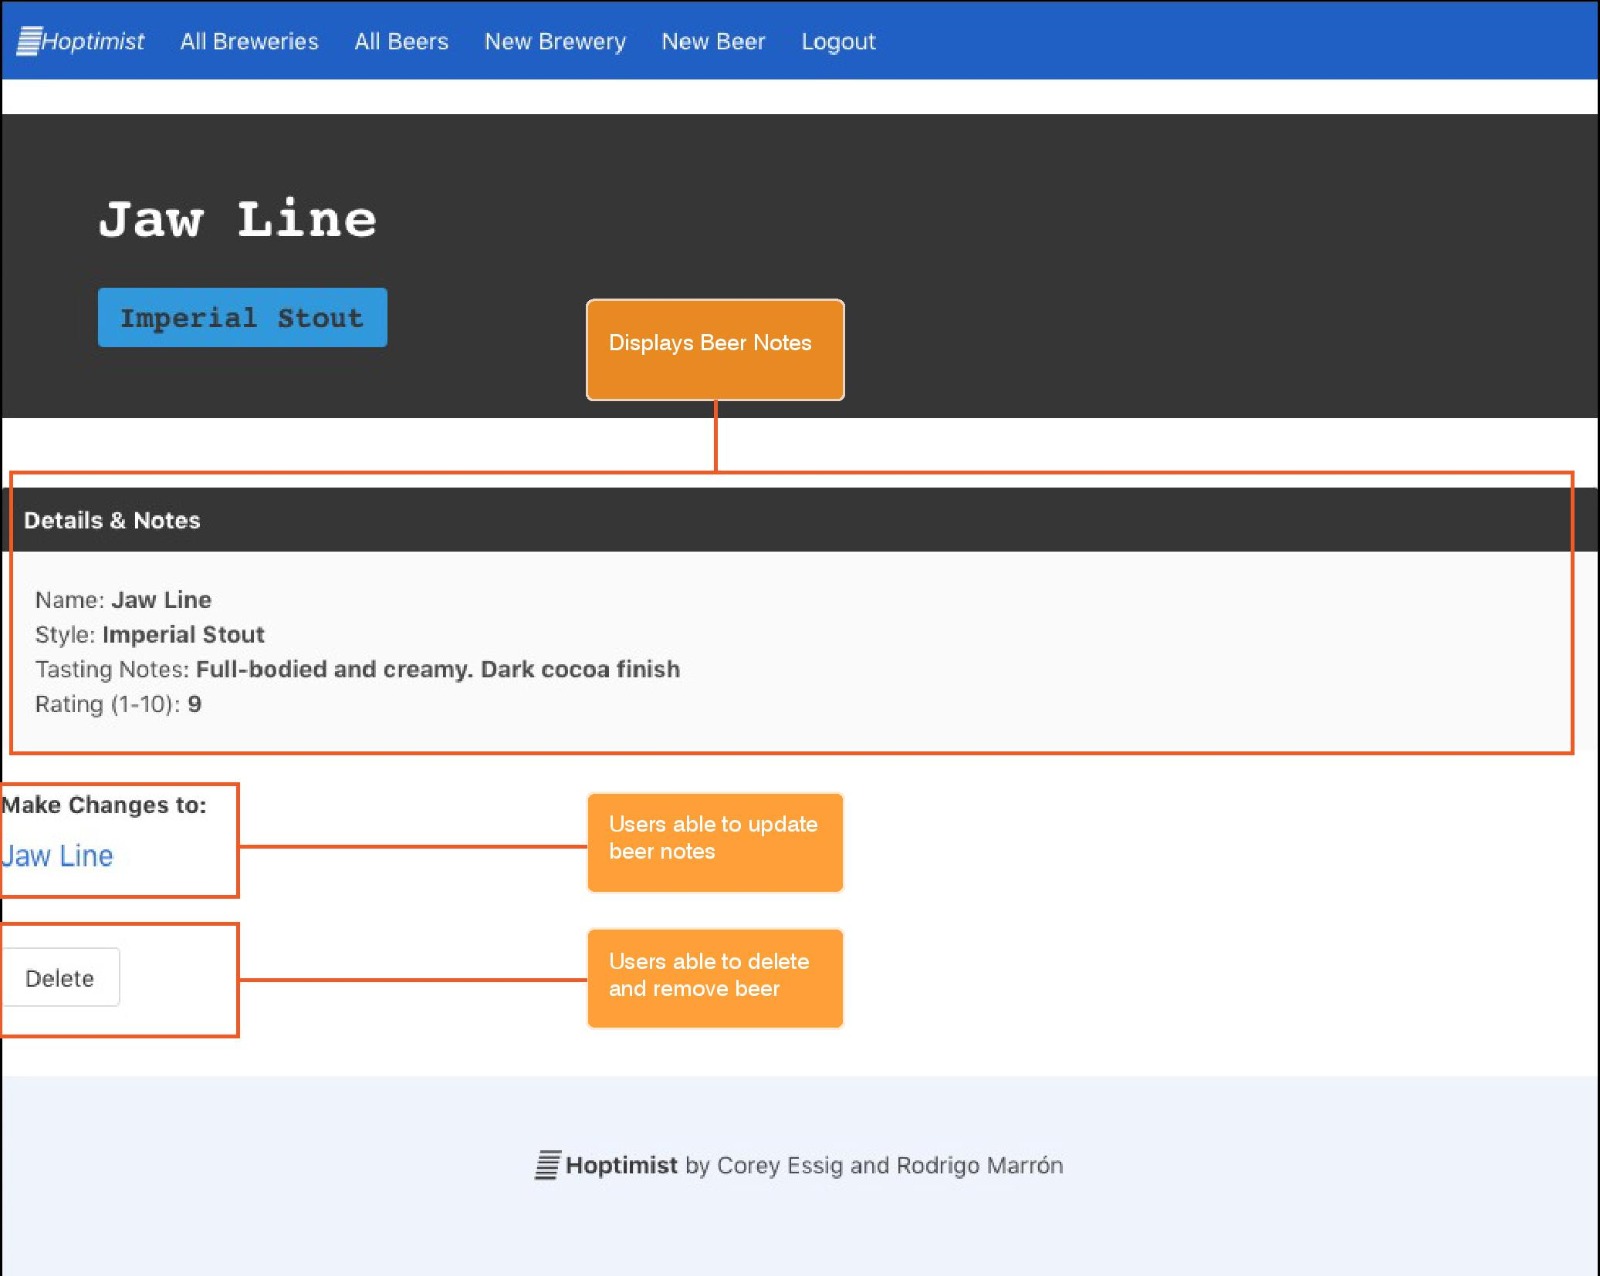The width and height of the screenshot is (1600, 1276).
Task: Click the footer Hoptimist logo icon
Action: 548,1165
